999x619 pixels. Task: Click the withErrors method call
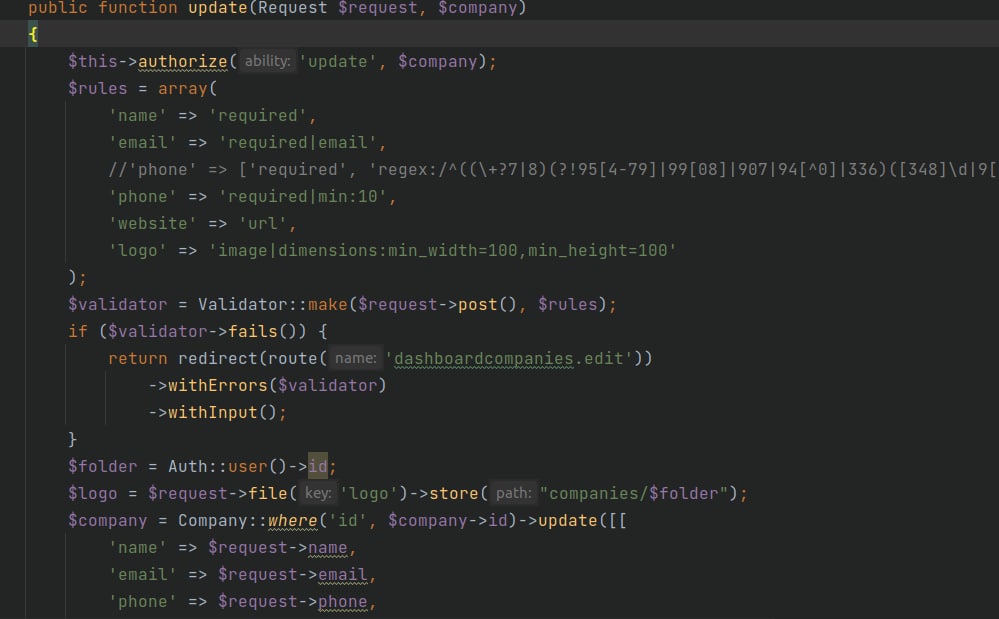click(217, 385)
